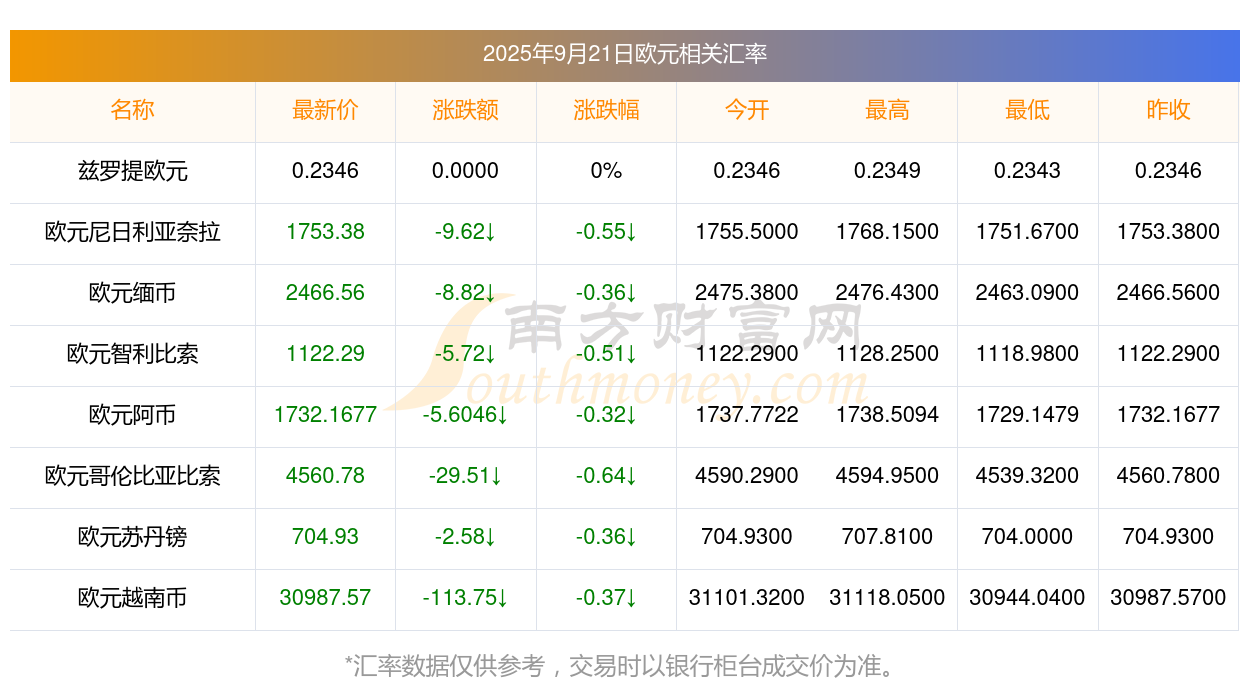The height and width of the screenshot is (698, 1250).
Task: Click high value 1738.5094
Action: [x=887, y=415]
